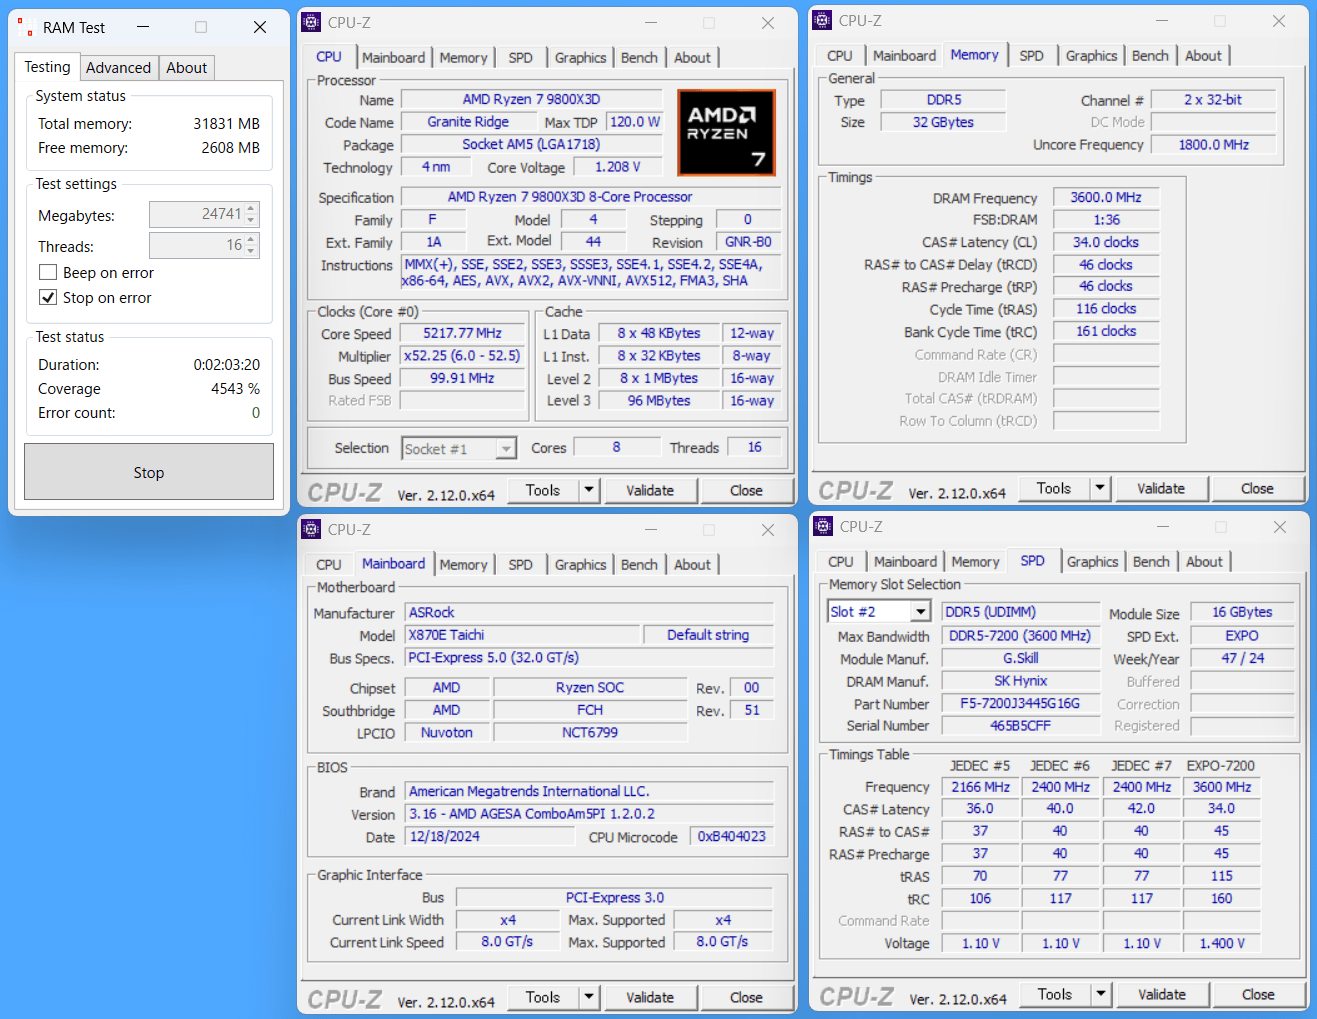Viewport: 1317px width, 1019px height.
Task: Open SPD tab in bottom-left CPU-Z window
Action: (520, 565)
